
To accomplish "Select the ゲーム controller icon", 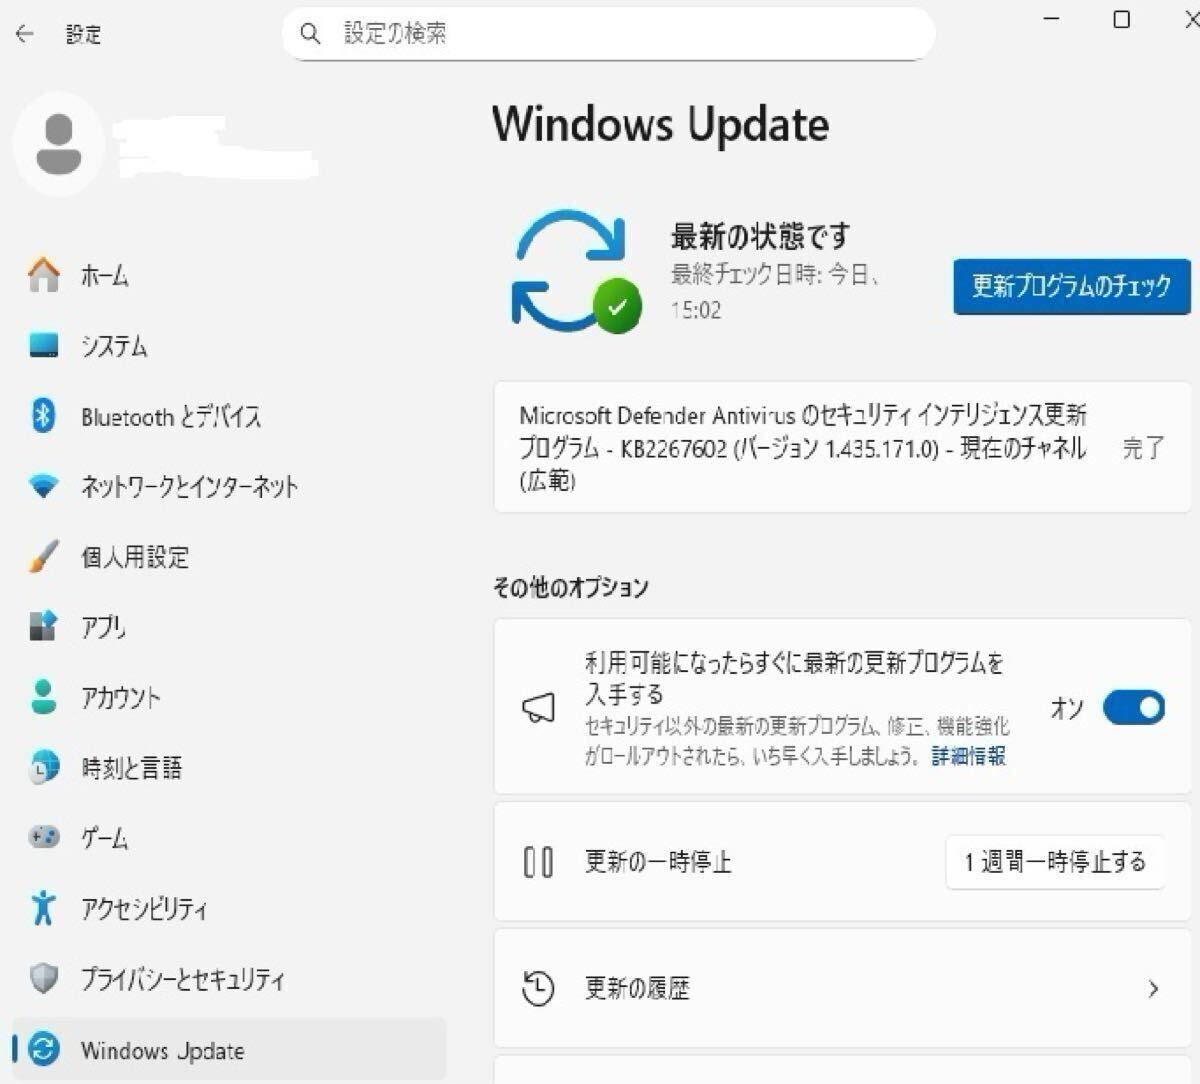I will [x=44, y=838].
